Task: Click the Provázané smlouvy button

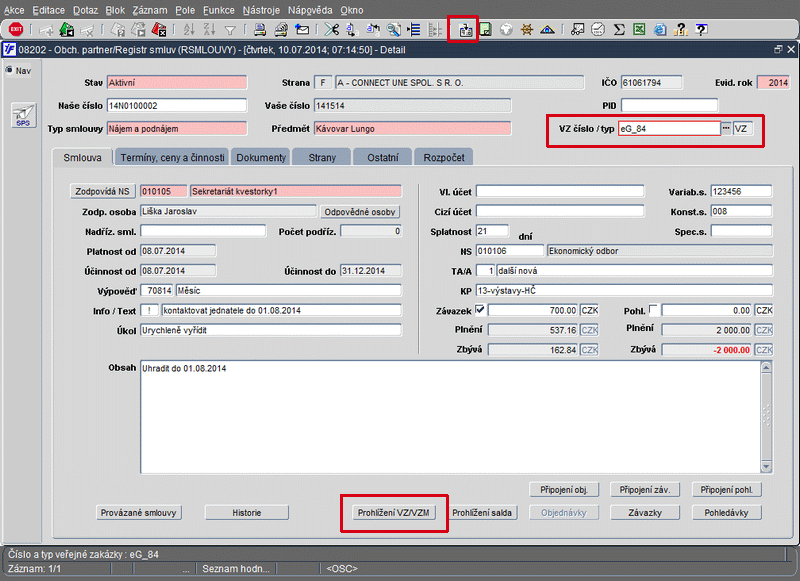Action: point(138,513)
